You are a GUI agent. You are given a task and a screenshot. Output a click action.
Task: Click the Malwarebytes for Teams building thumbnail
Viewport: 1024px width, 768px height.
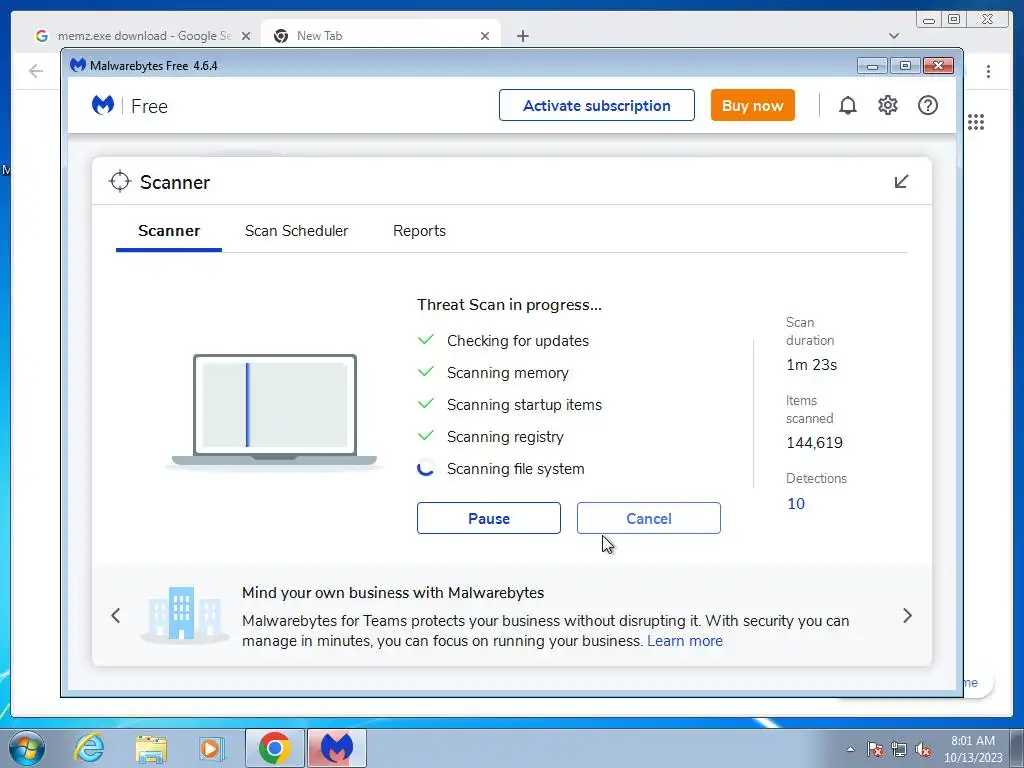click(184, 615)
